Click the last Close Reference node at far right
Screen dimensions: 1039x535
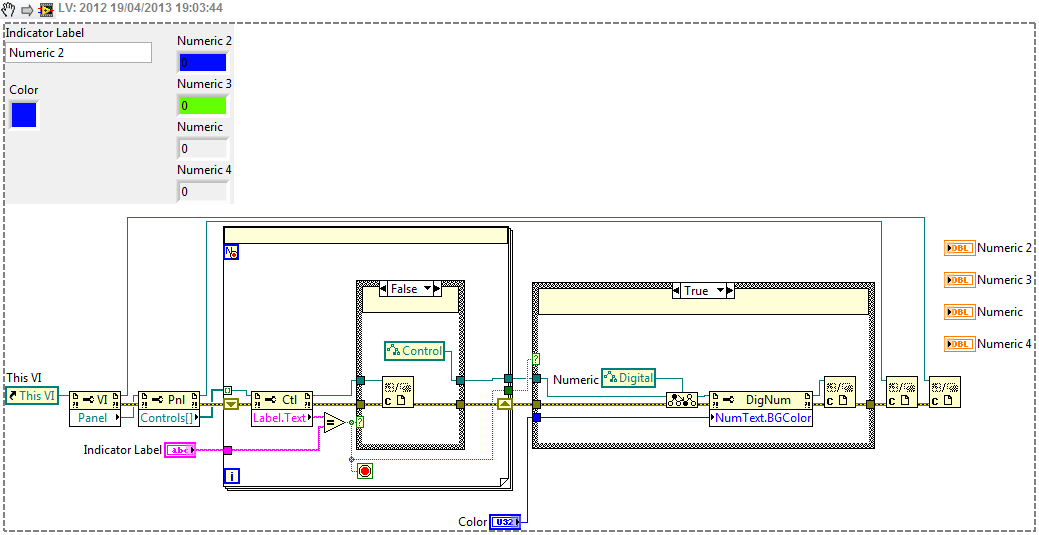(x=944, y=392)
